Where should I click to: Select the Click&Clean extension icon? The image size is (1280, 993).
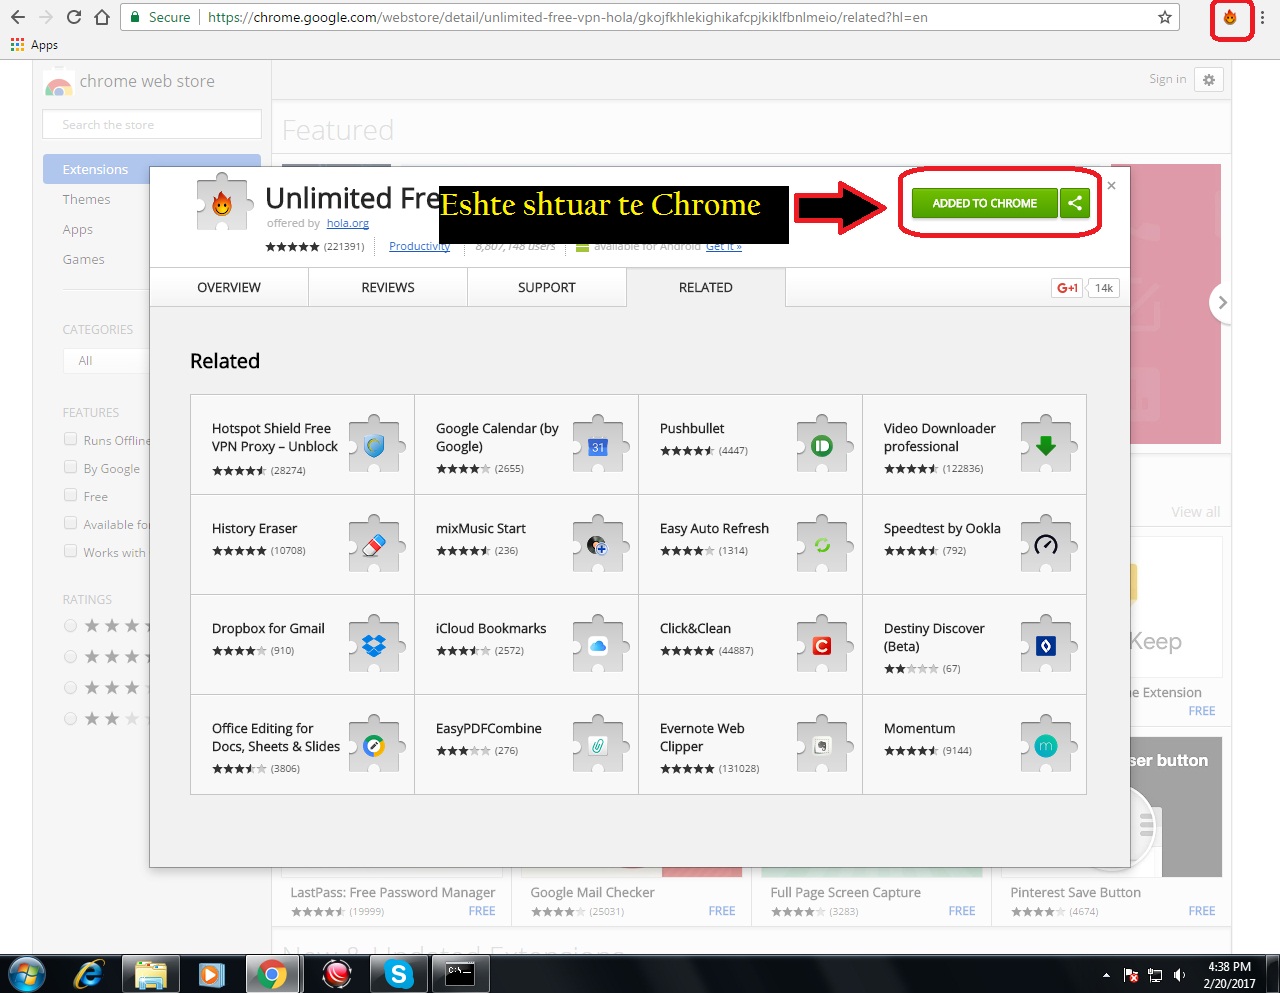point(822,646)
